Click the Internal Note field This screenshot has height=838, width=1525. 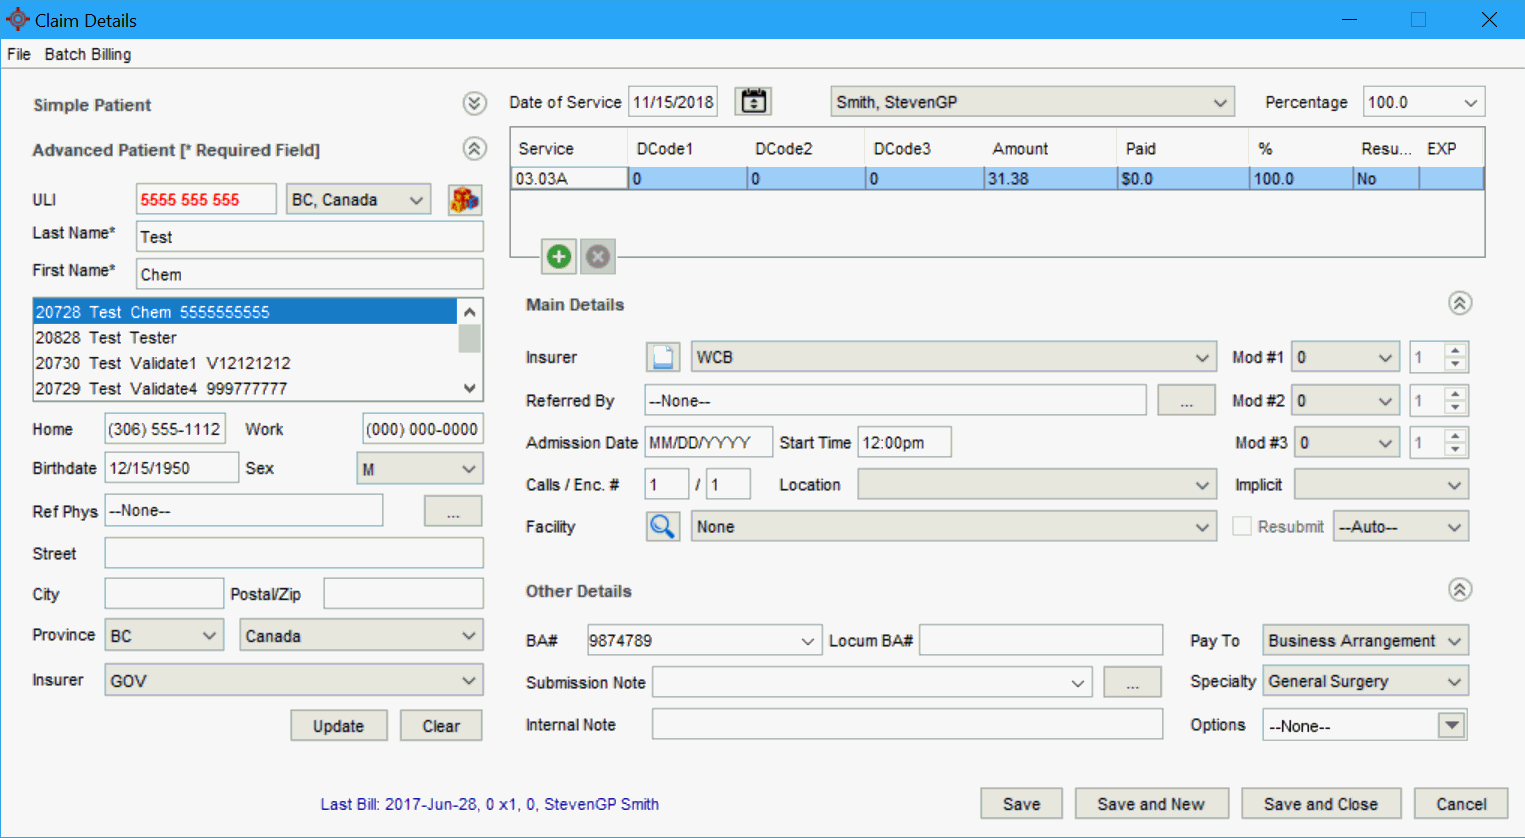pyautogui.click(x=907, y=724)
